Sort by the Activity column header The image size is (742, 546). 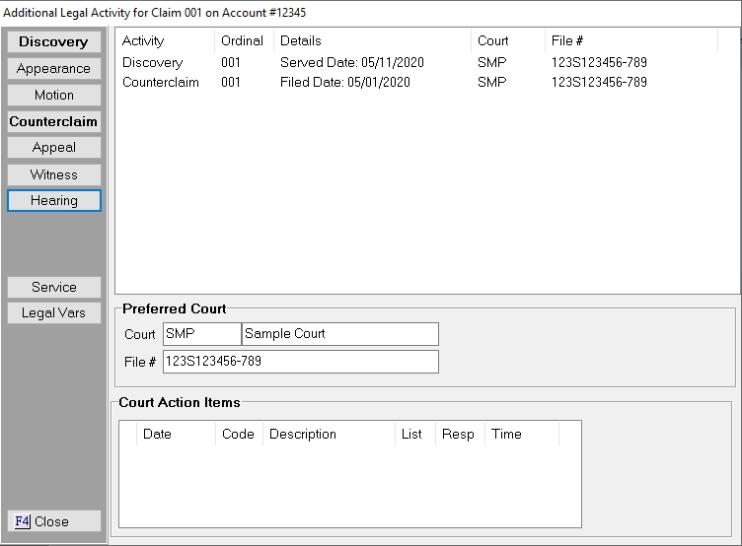tap(165, 41)
